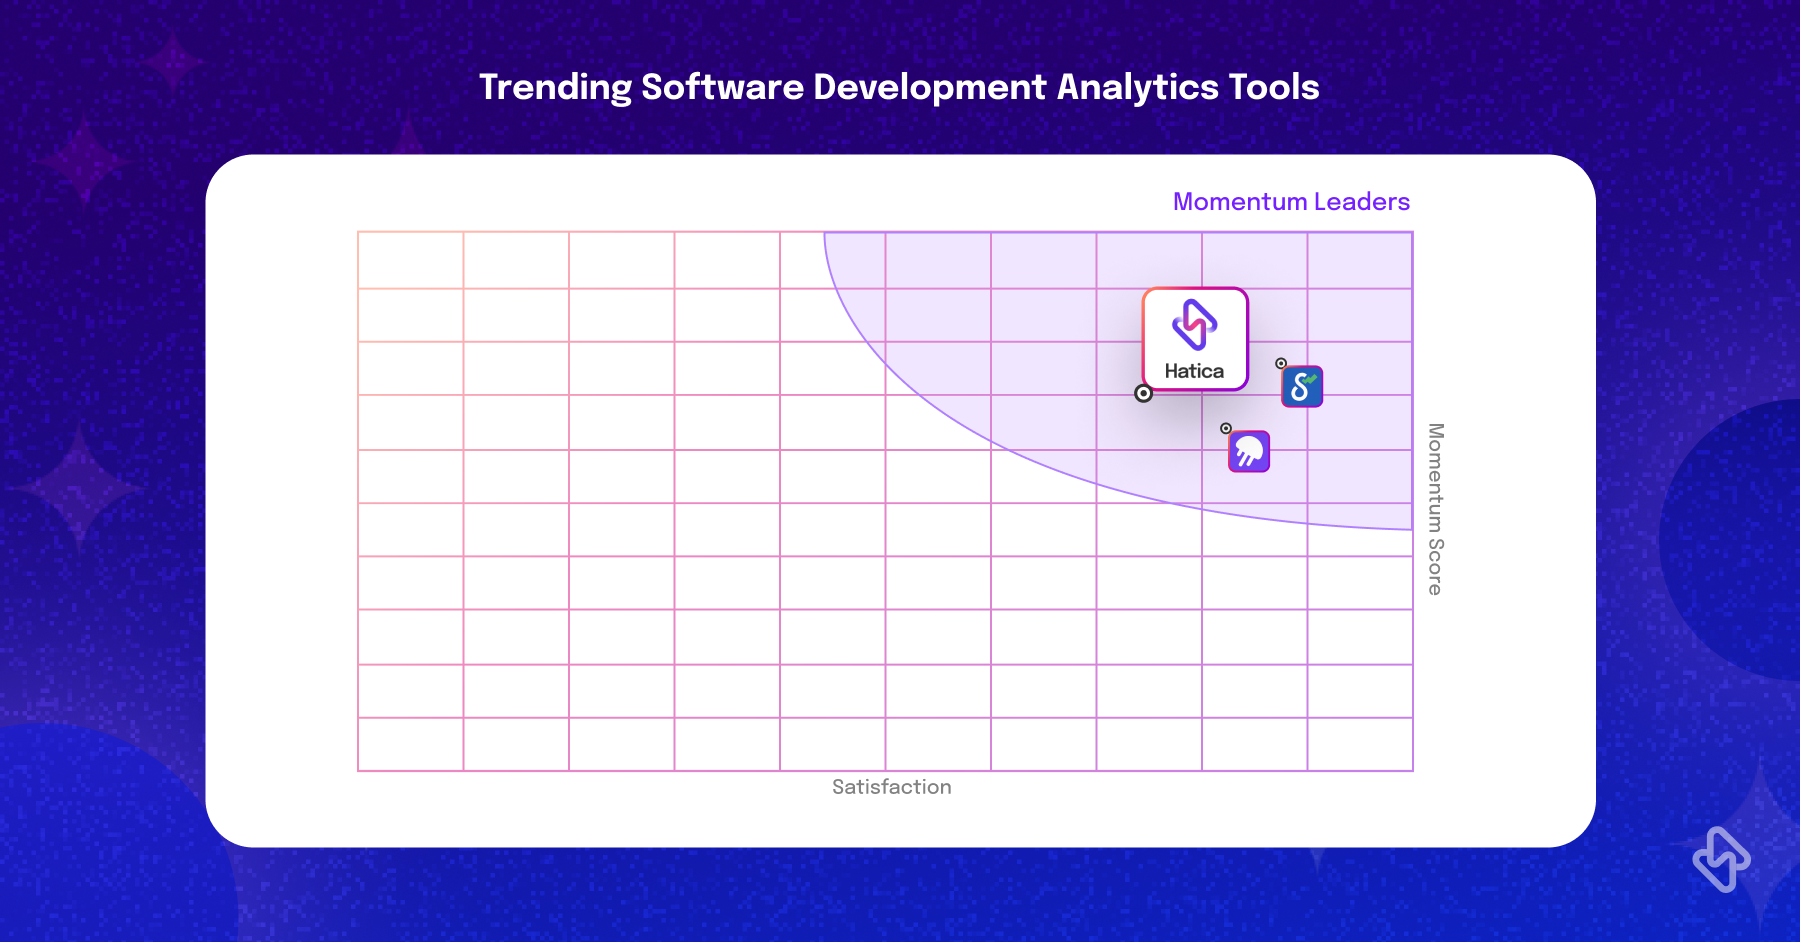This screenshot has height=943, width=1801.
Task: Select the blue S logo icon
Action: pos(1302,386)
